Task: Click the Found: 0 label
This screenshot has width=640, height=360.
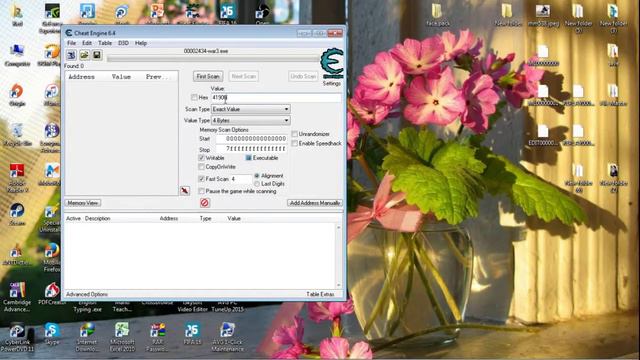Action: 74,66
